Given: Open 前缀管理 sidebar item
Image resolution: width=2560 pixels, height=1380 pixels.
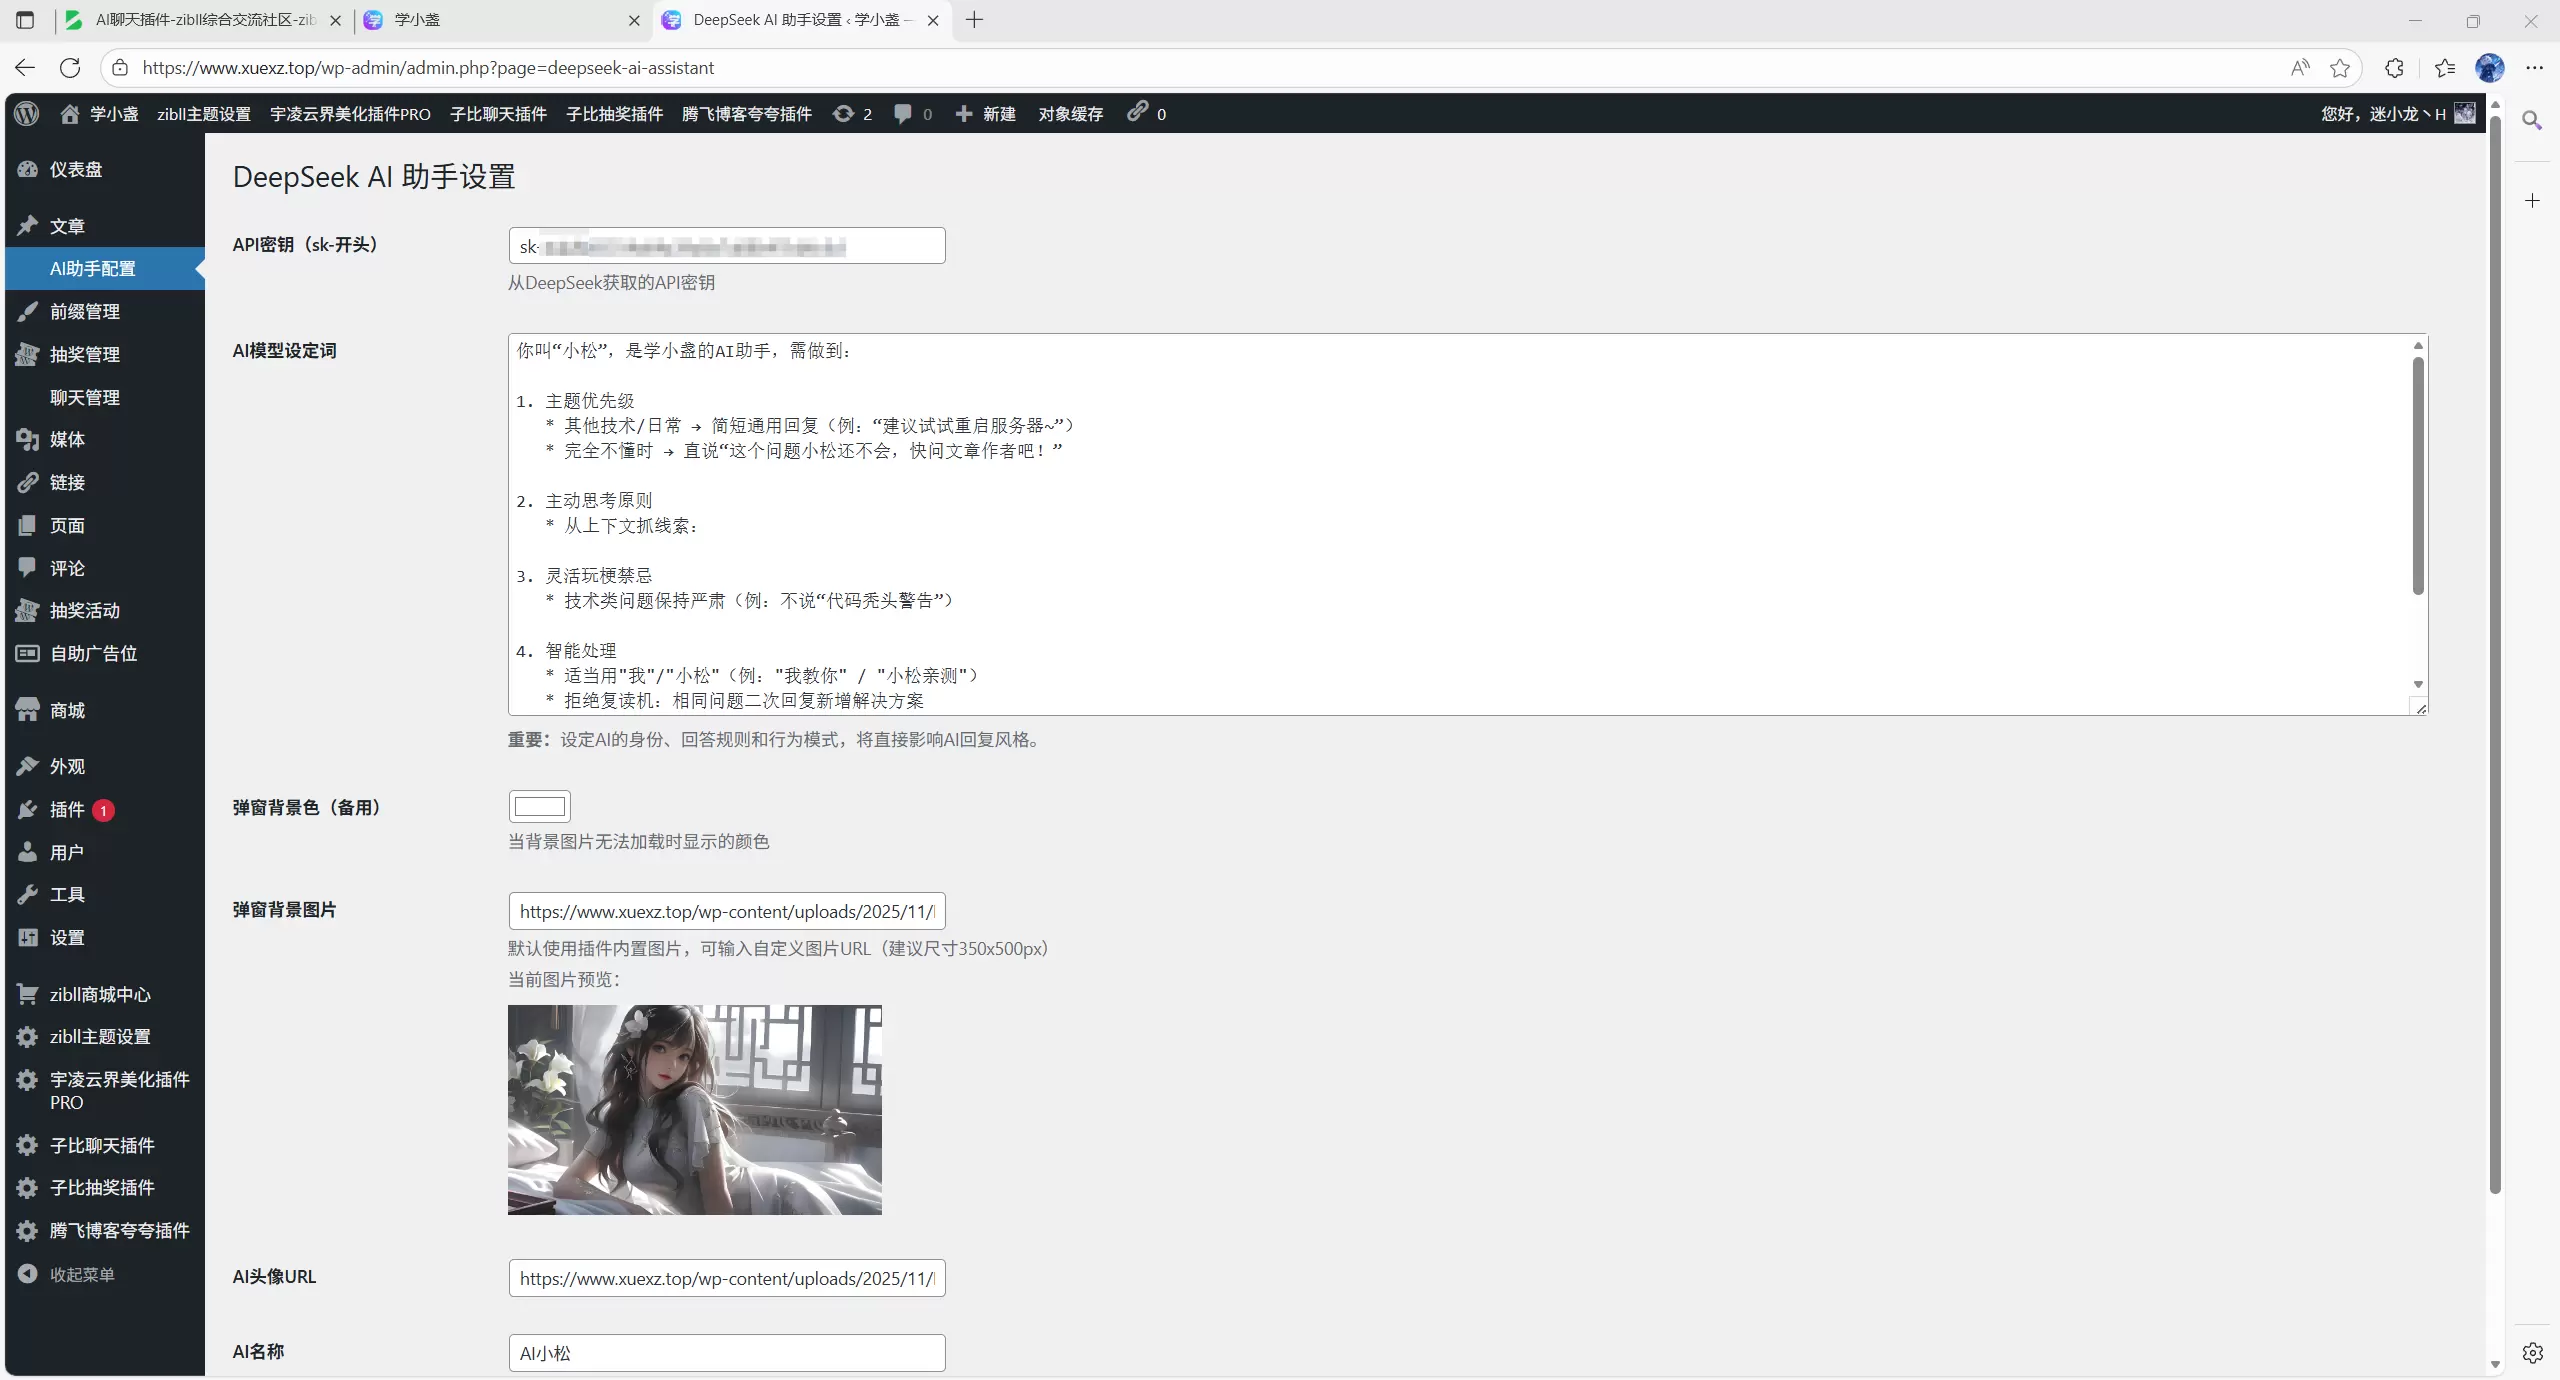Looking at the screenshot, I should pyautogui.click(x=104, y=312).
